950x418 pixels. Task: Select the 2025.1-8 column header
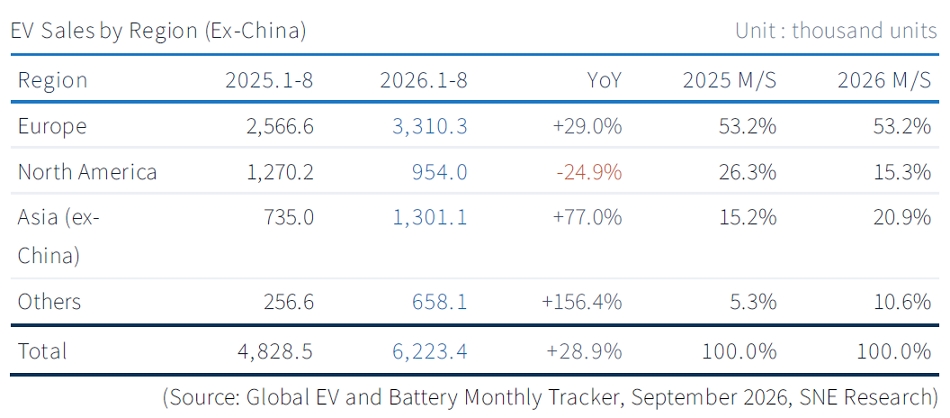pyautogui.click(x=269, y=80)
